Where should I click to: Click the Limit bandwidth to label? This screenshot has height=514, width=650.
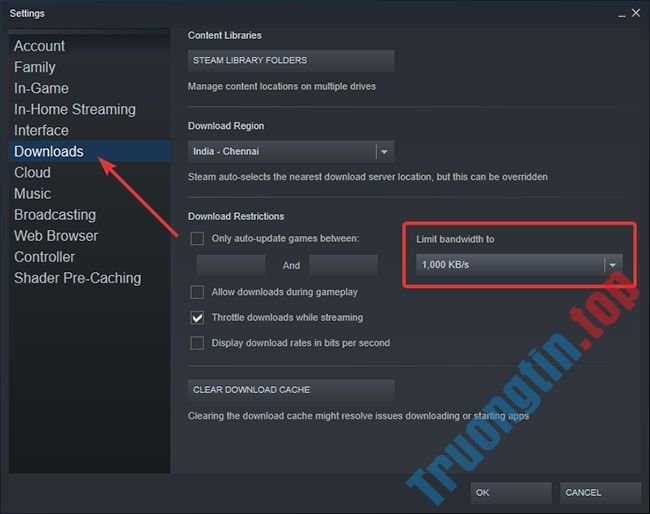(455, 239)
